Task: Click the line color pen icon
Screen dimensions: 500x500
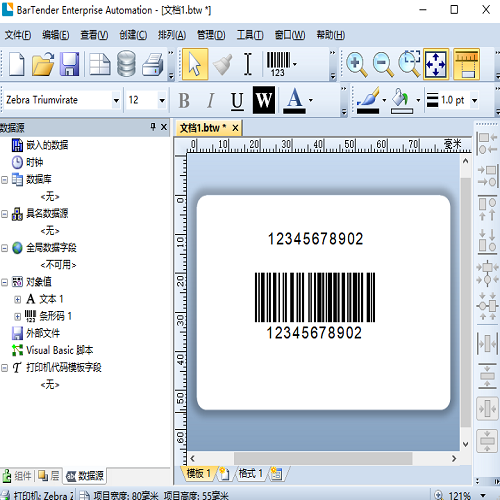Action: click(368, 100)
